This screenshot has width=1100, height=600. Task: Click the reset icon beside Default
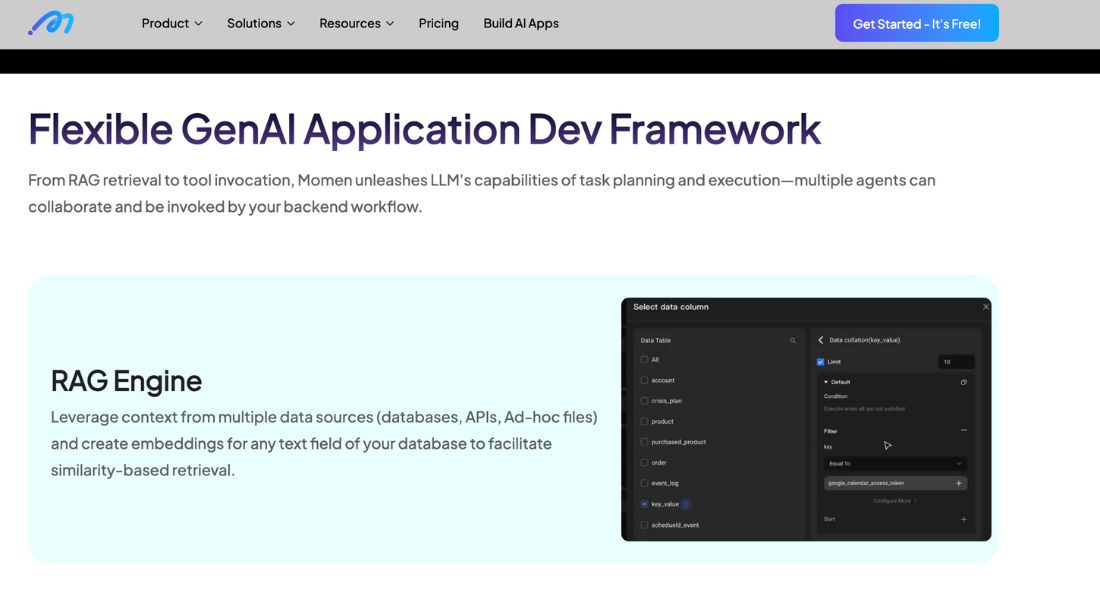963,381
